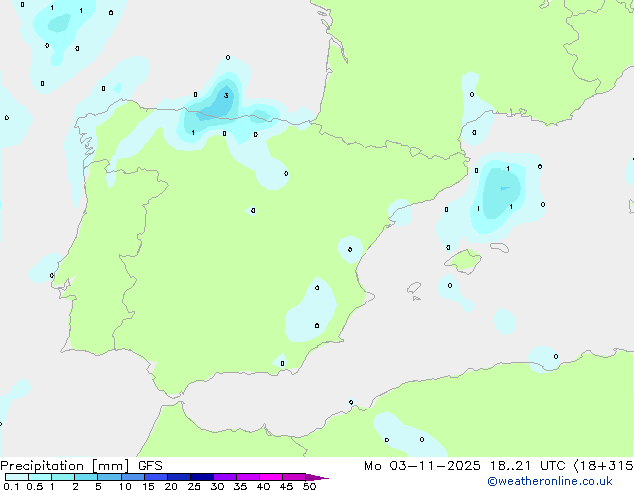Select the 30–35 mm purple legend swatch
The image size is (634, 490).
tap(225, 477)
